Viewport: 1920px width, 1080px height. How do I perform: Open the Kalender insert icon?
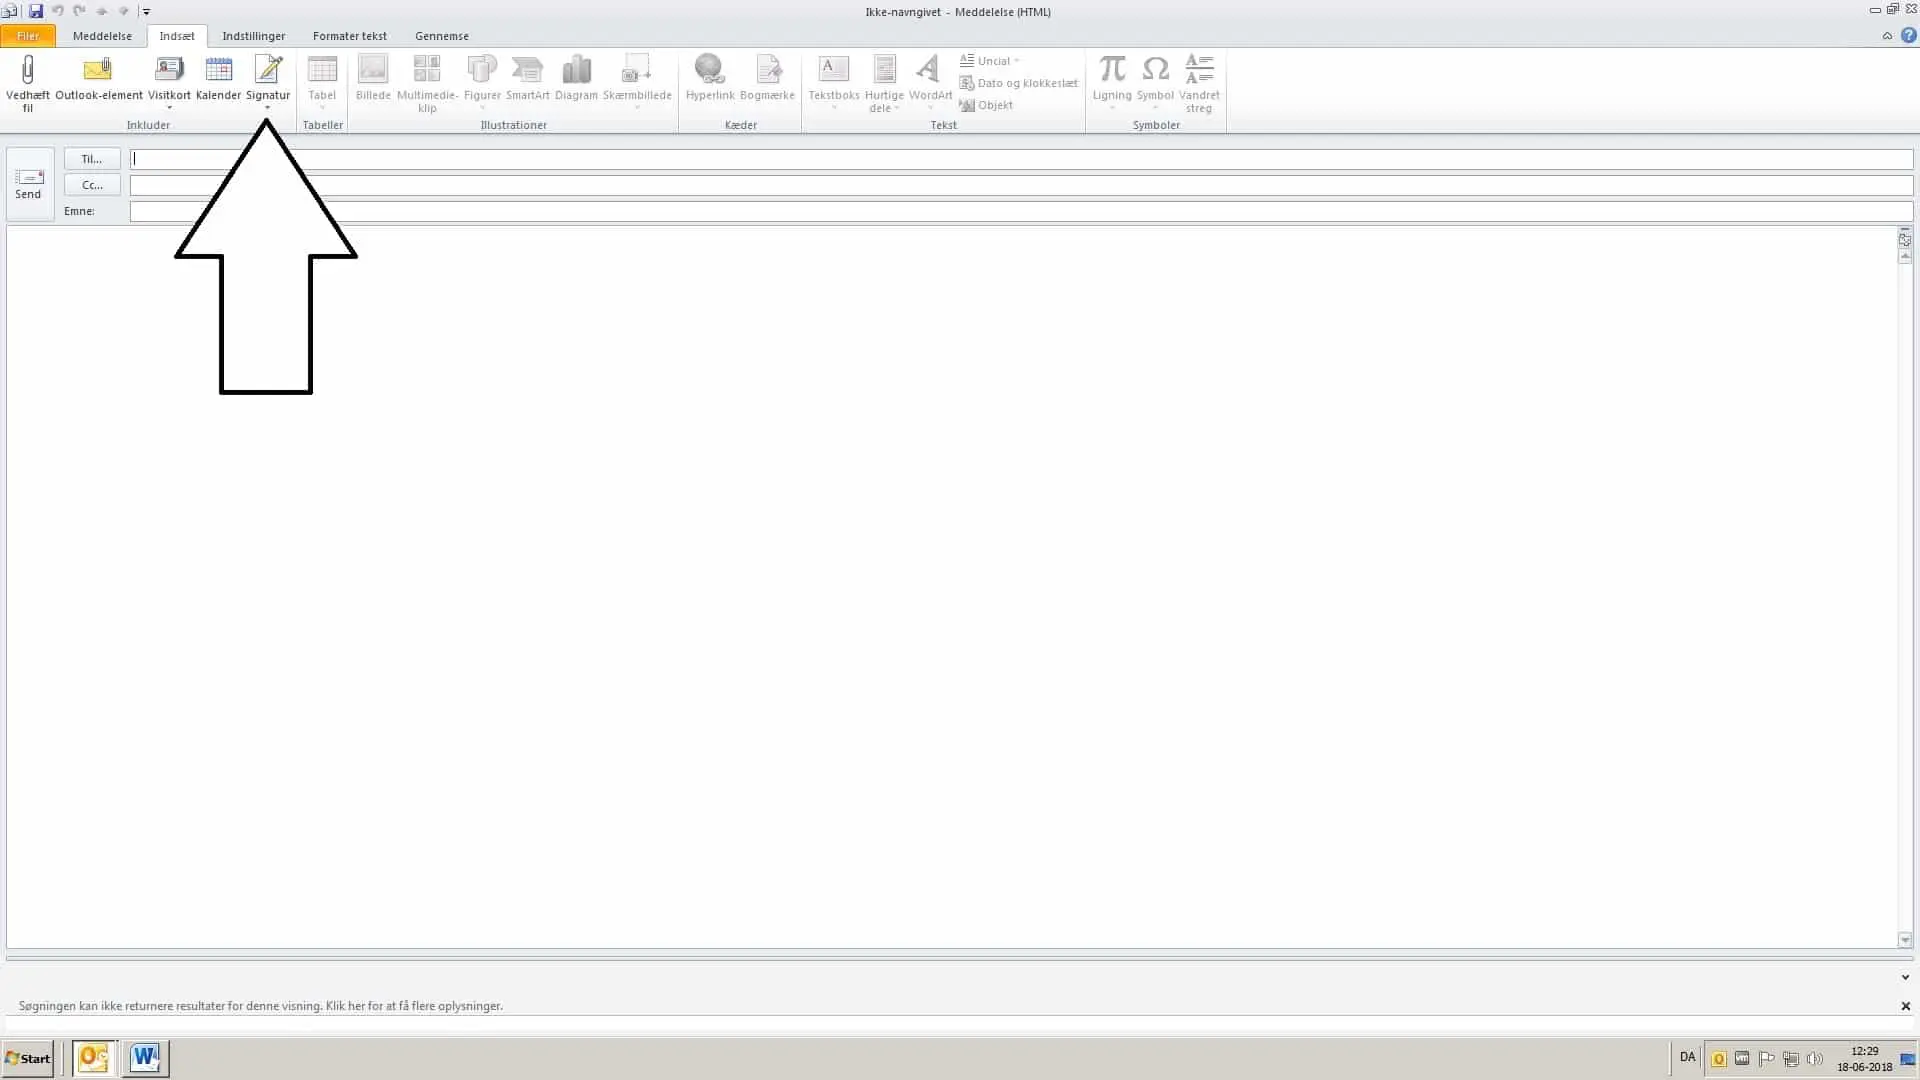click(218, 70)
